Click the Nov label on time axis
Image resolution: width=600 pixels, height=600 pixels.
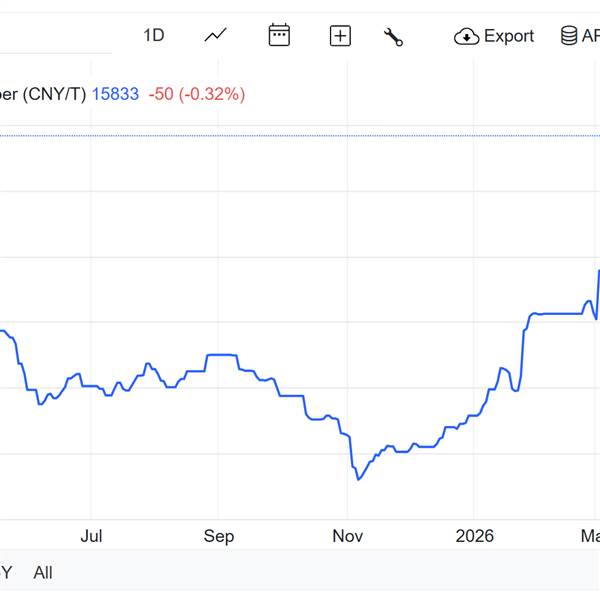(347, 536)
